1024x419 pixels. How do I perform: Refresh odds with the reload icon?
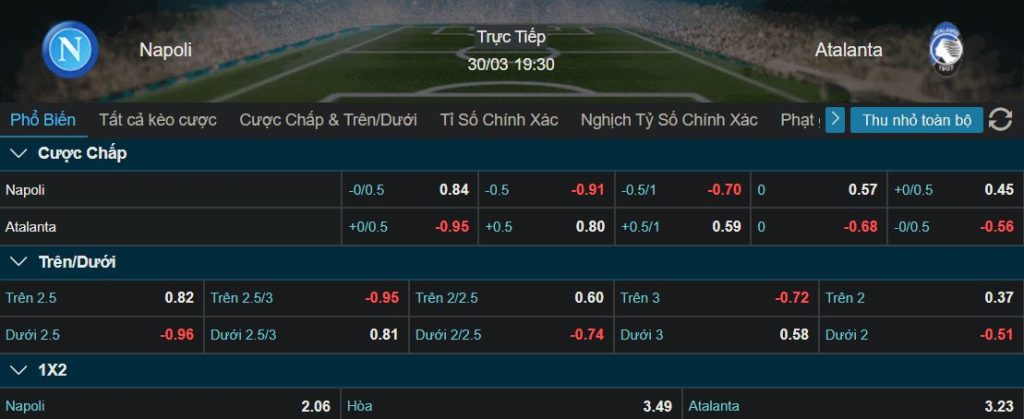click(x=1000, y=120)
